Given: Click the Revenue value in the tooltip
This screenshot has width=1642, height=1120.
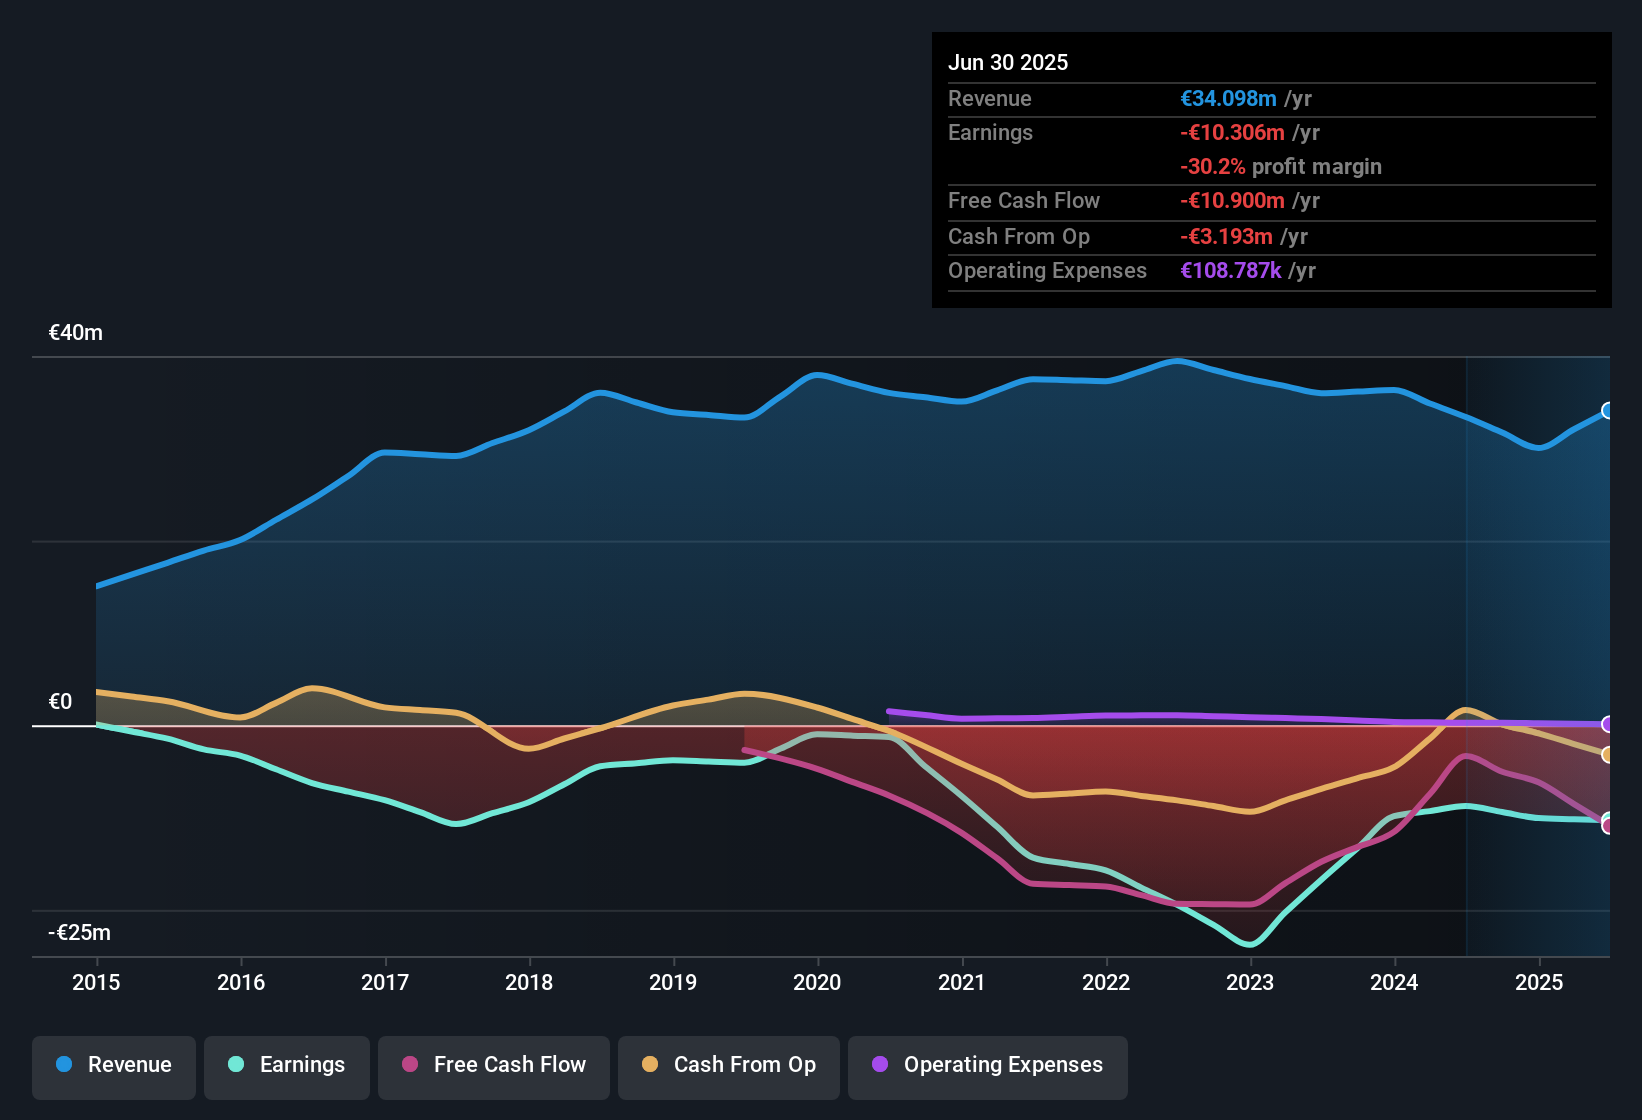Looking at the screenshot, I should [1228, 98].
